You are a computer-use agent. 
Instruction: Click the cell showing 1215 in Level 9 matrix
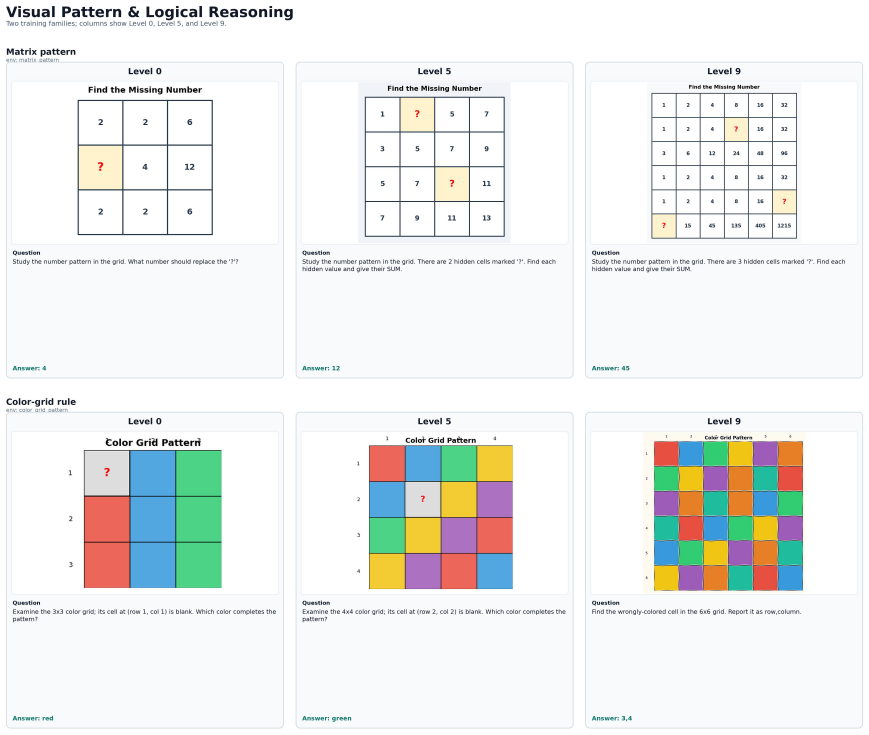[x=784, y=226]
